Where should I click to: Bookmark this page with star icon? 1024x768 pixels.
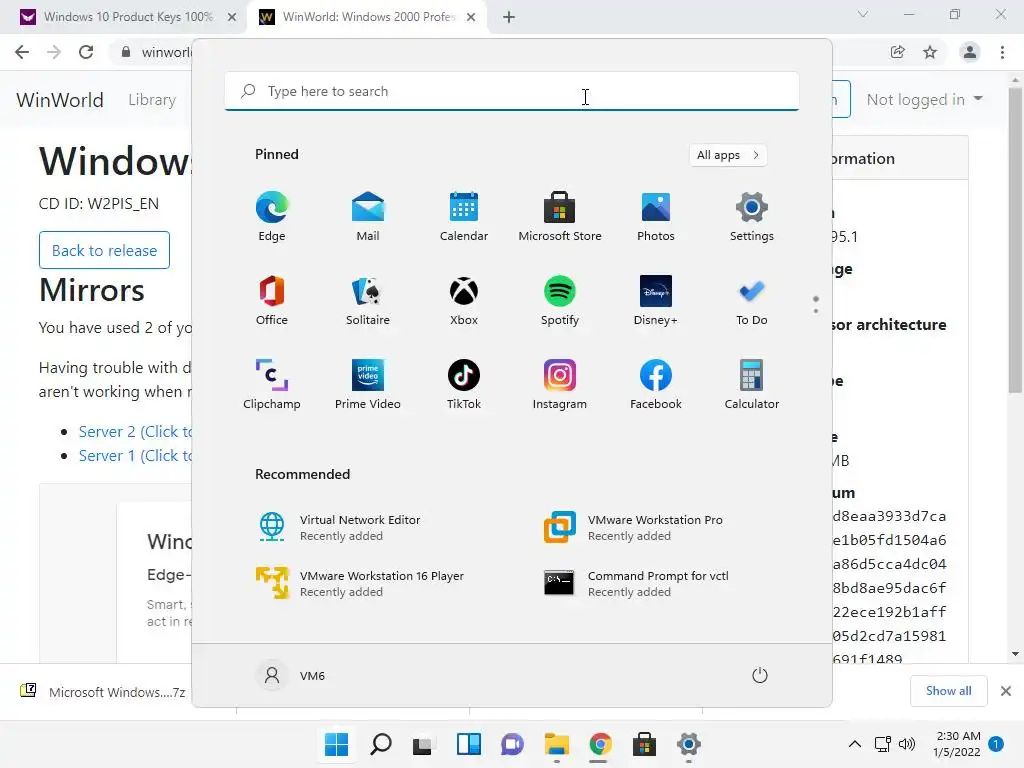click(x=930, y=52)
